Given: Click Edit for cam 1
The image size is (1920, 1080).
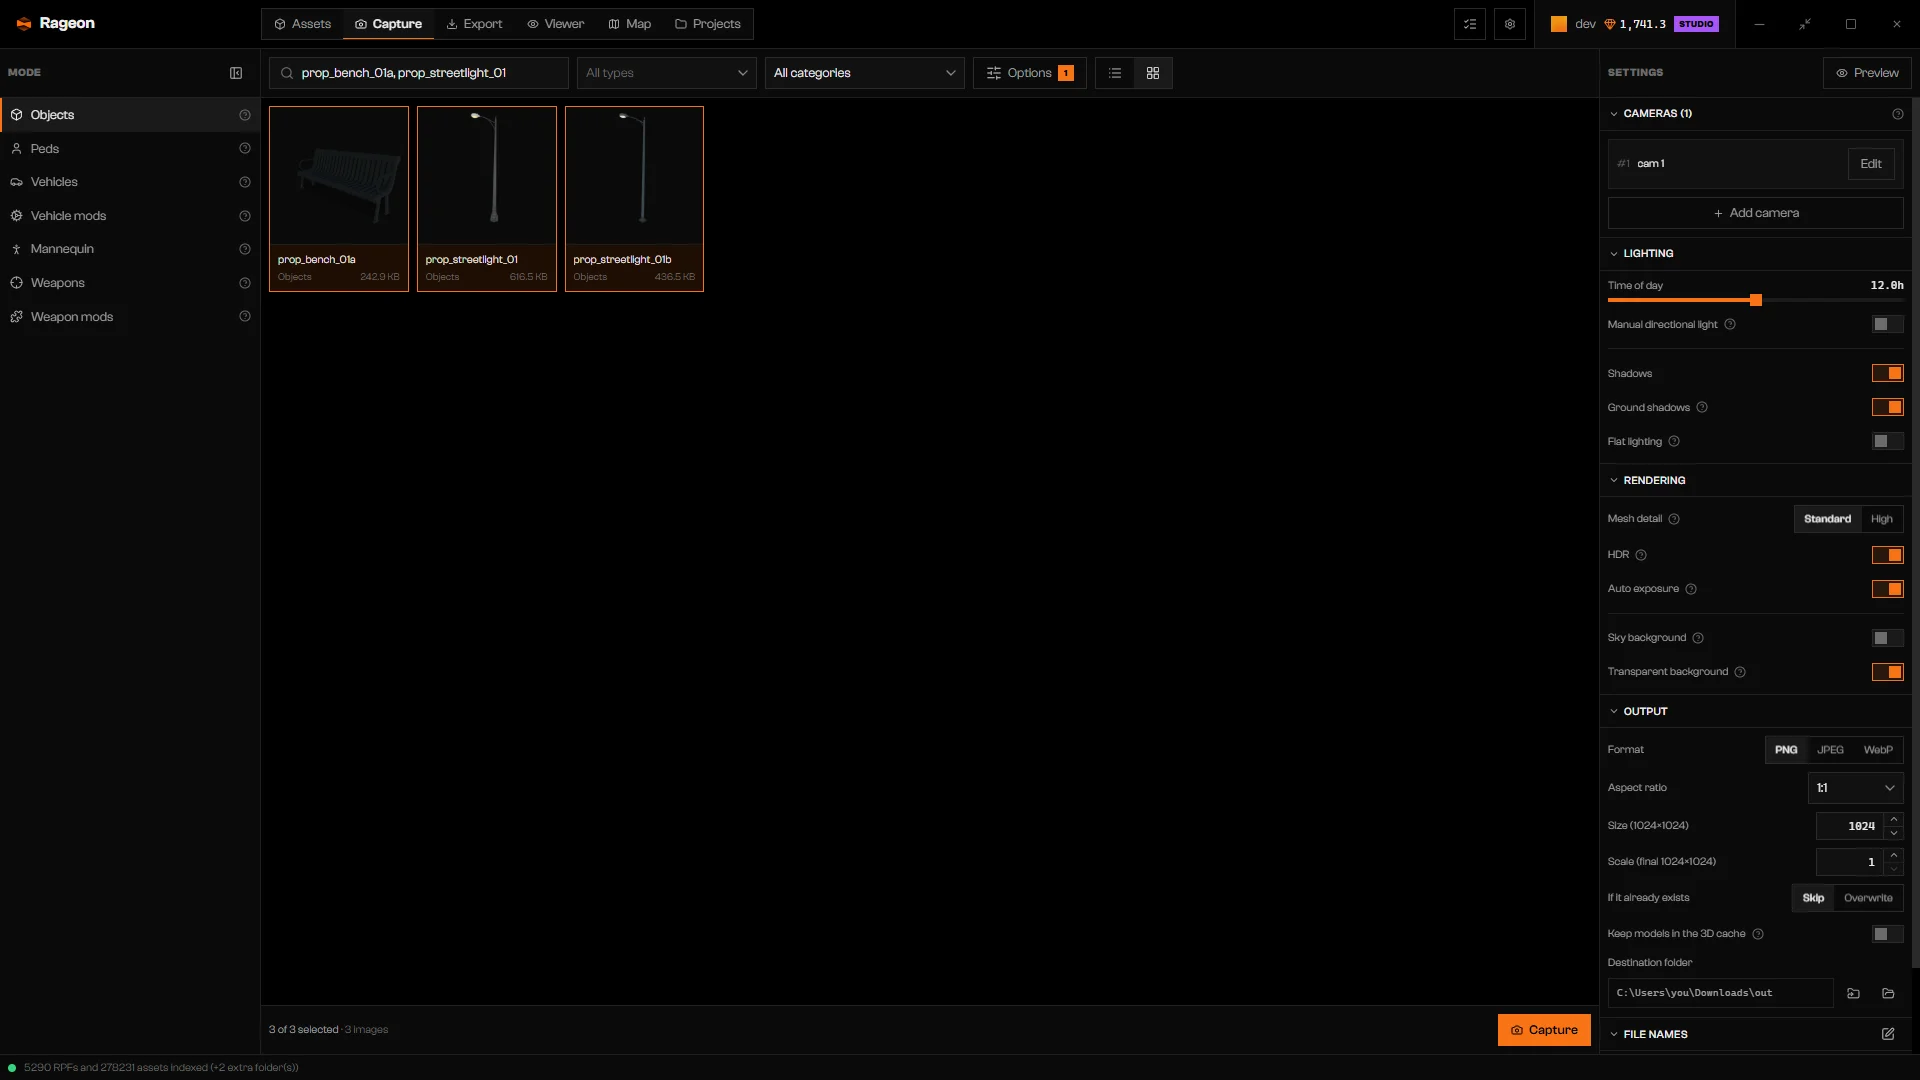Looking at the screenshot, I should click(1871, 164).
